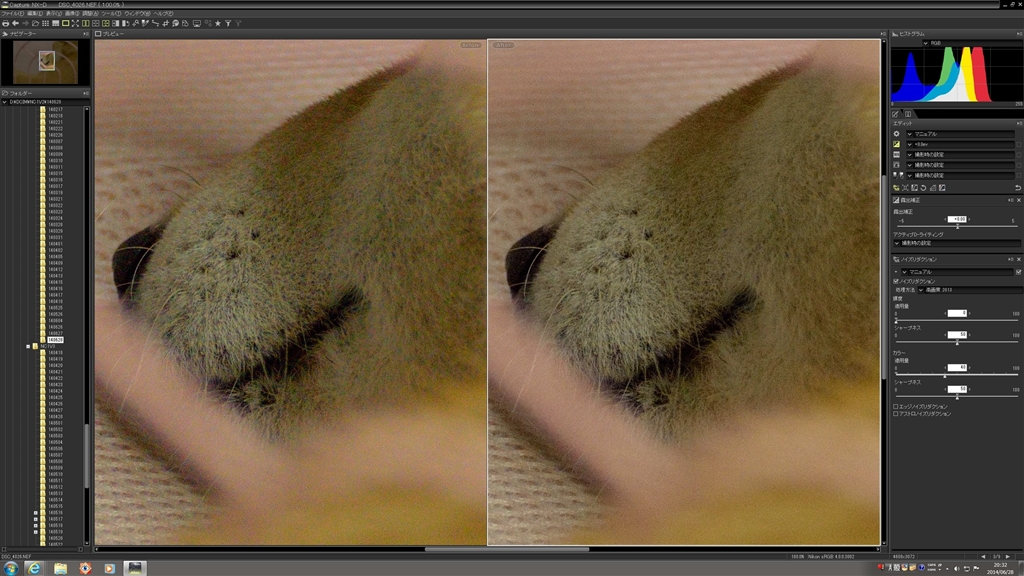Toggle the noise reduction panel apply checkbox
1024x576 pixels.
(1018, 272)
